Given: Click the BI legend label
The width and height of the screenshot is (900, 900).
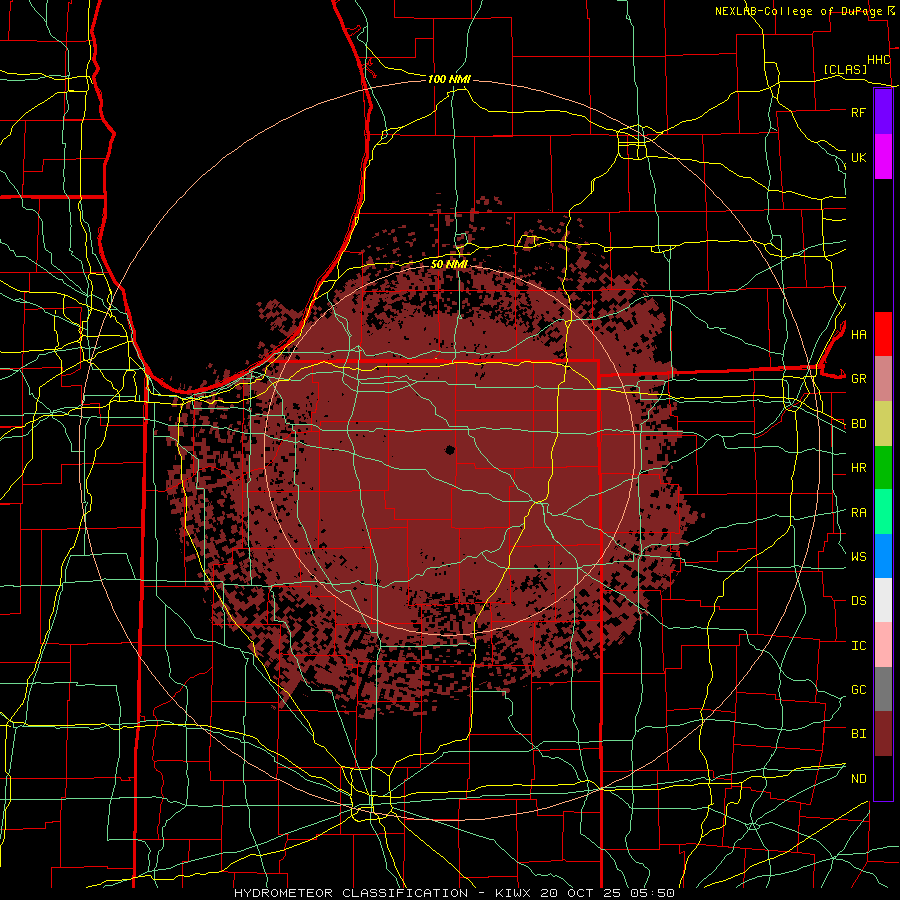Looking at the screenshot, I should click(859, 734).
